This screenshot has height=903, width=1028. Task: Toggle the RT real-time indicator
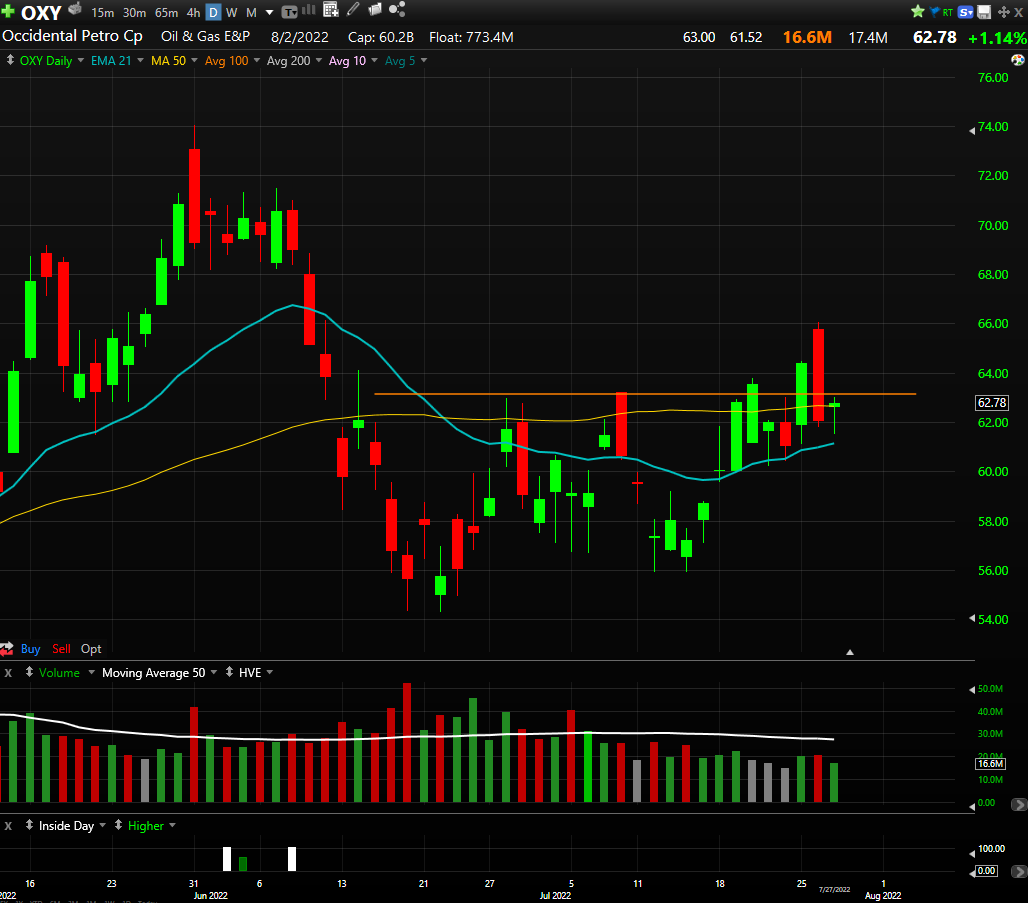948,12
